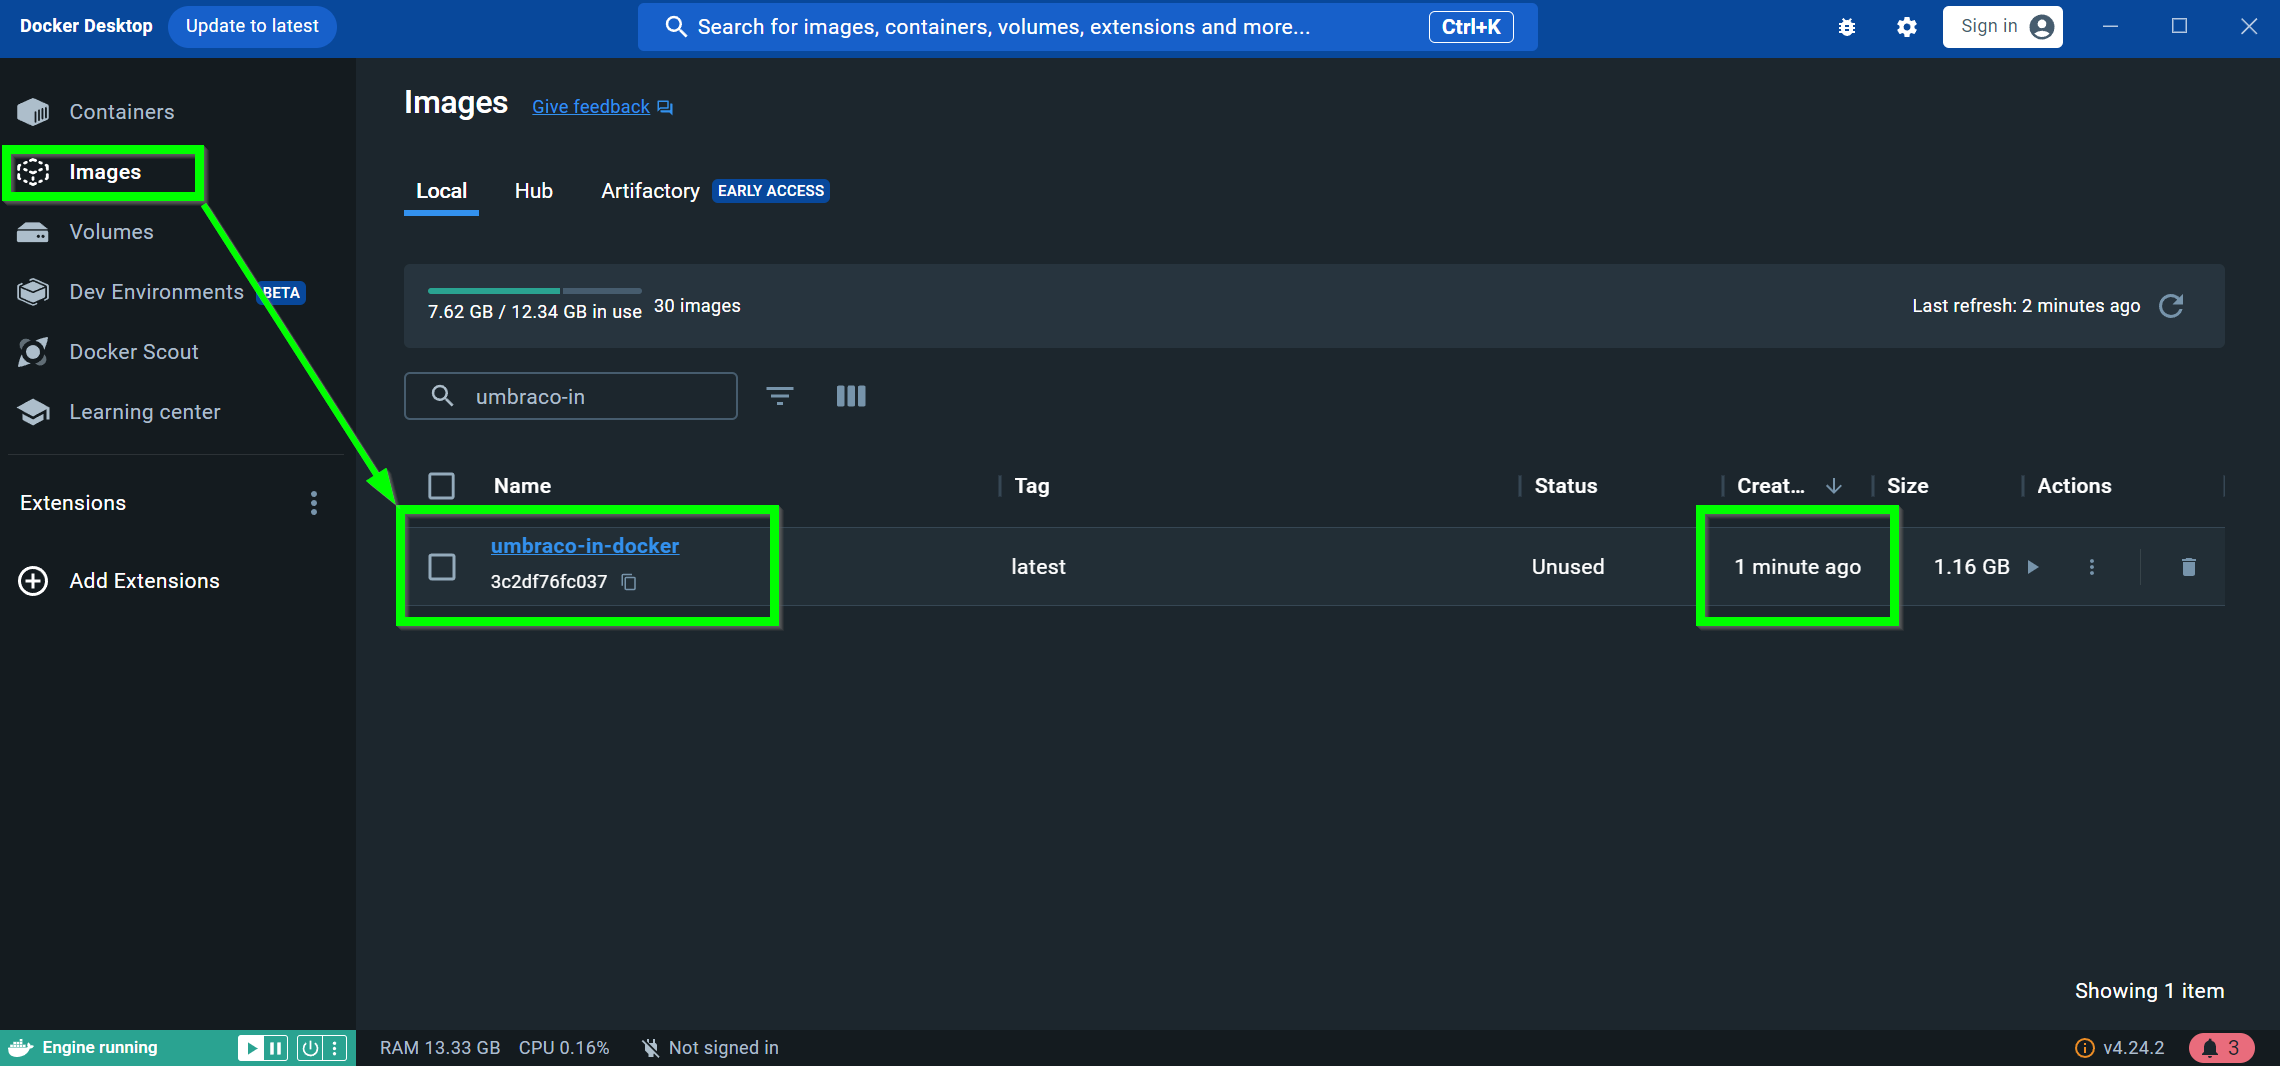2280x1066 pixels.
Task: Copy image ID 3c2df76fc037
Action: click(629, 582)
